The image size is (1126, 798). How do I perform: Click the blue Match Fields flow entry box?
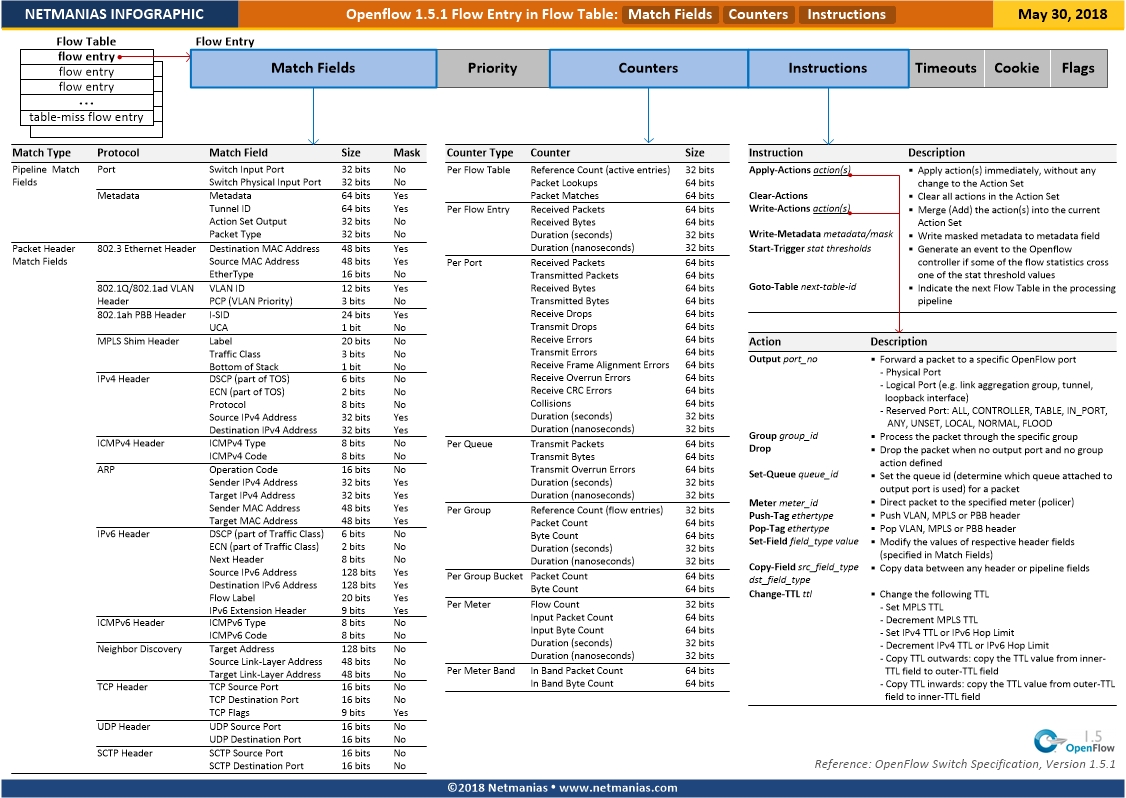tap(313, 68)
